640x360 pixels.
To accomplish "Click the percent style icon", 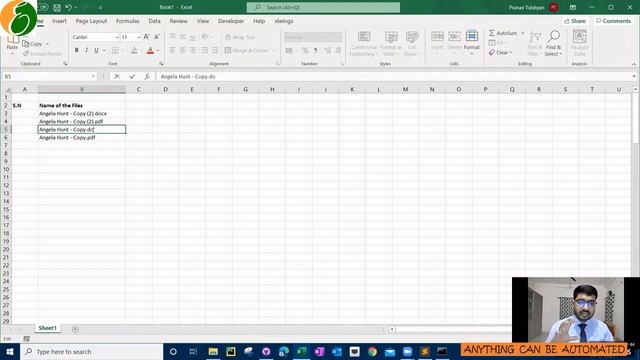I will tap(305, 50).
